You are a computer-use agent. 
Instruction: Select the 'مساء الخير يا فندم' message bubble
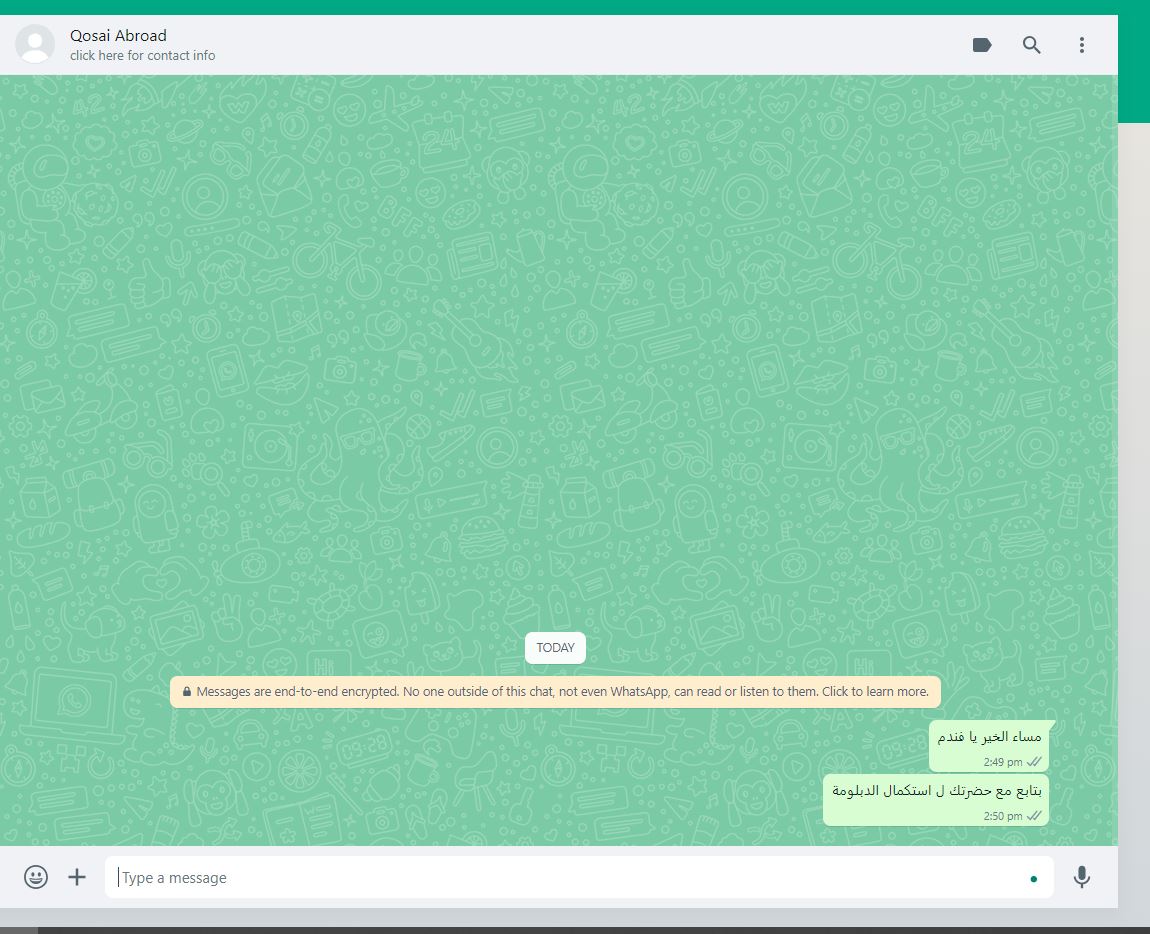tap(989, 745)
